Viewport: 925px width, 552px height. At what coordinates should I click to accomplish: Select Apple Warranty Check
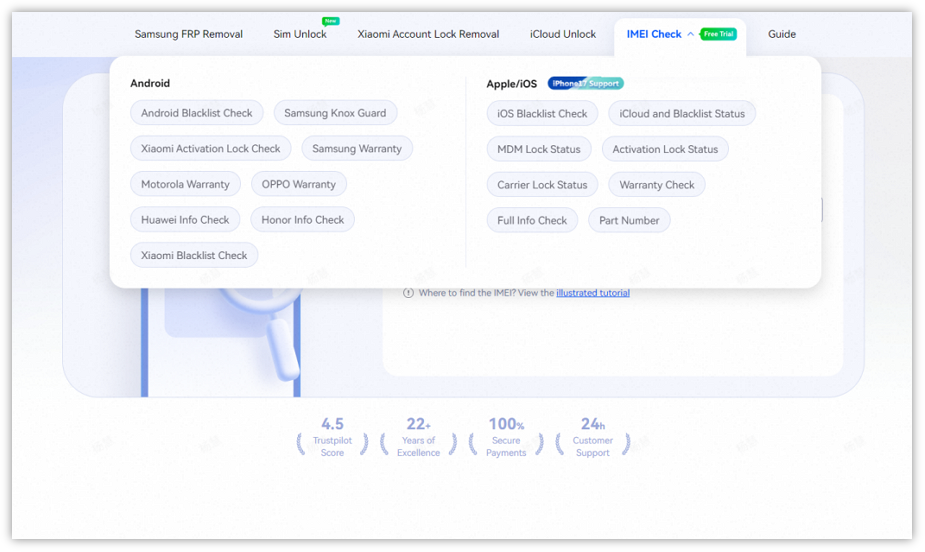click(x=657, y=185)
